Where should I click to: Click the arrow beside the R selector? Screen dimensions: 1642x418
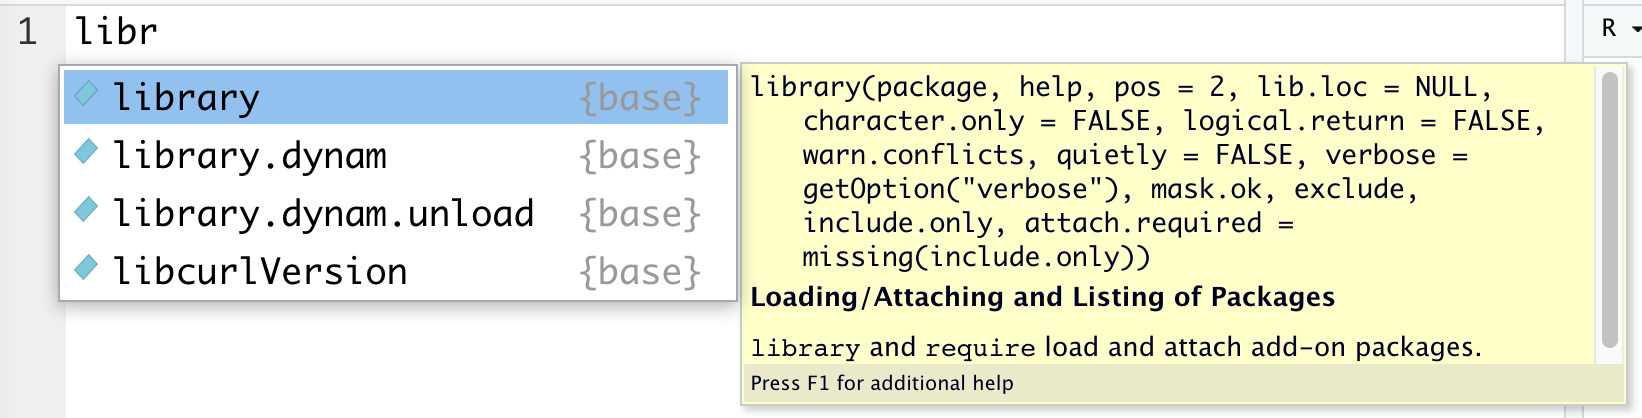(1636, 30)
